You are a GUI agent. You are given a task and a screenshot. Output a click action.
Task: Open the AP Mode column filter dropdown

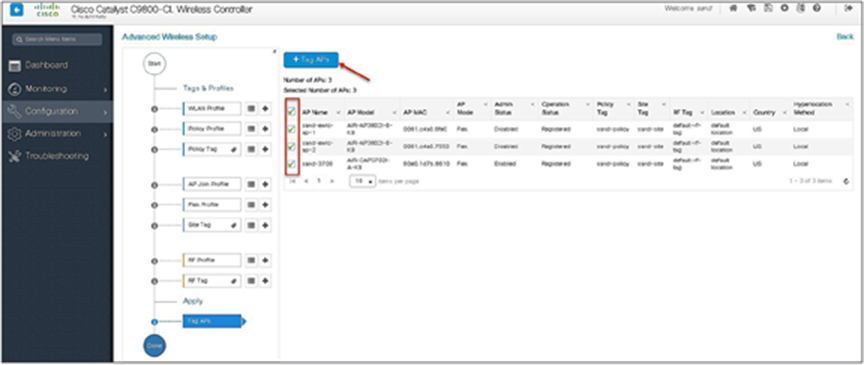tap(485, 104)
